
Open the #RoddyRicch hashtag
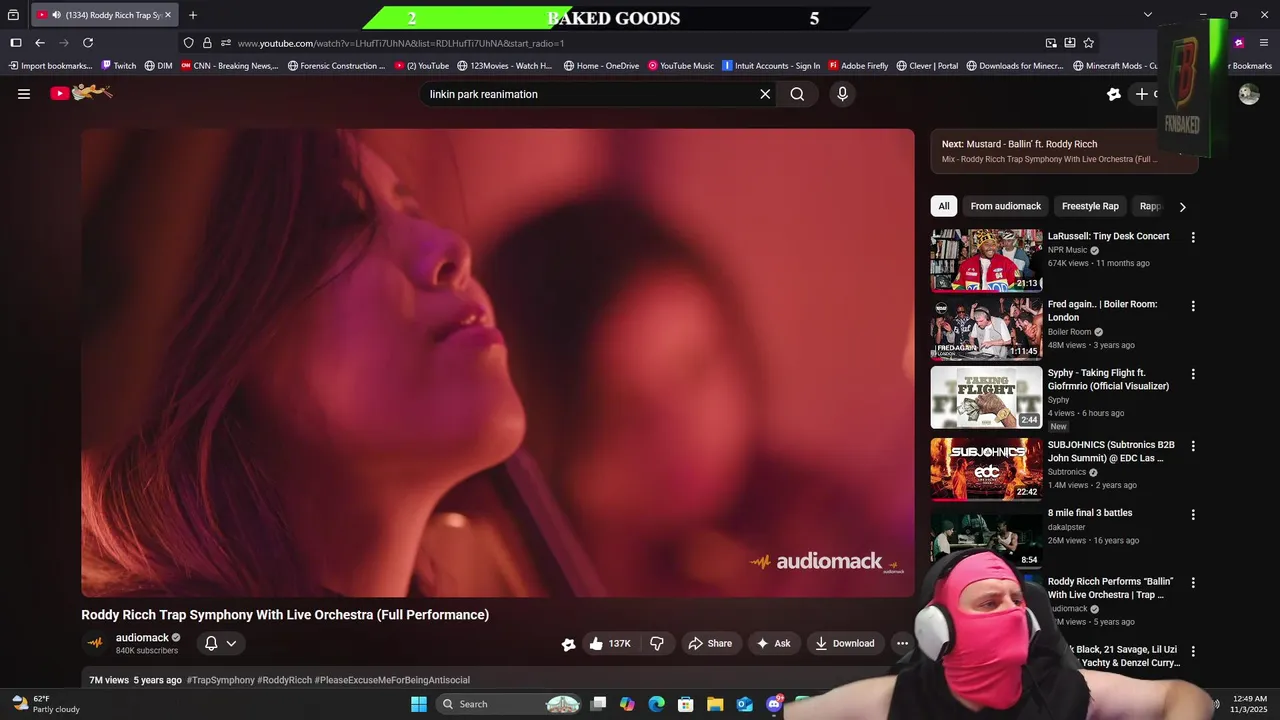point(284,680)
